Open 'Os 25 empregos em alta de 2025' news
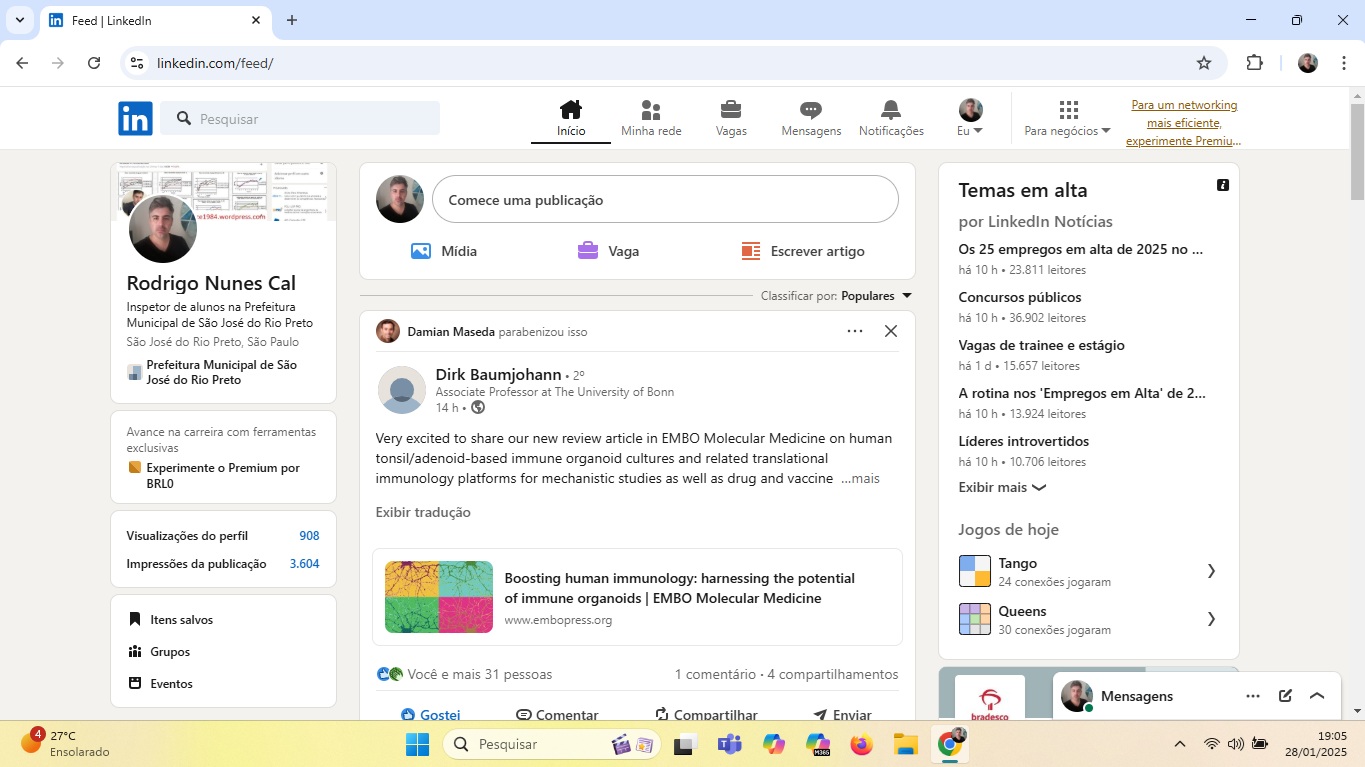The width and height of the screenshot is (1365, 767). click(1080, 249)
